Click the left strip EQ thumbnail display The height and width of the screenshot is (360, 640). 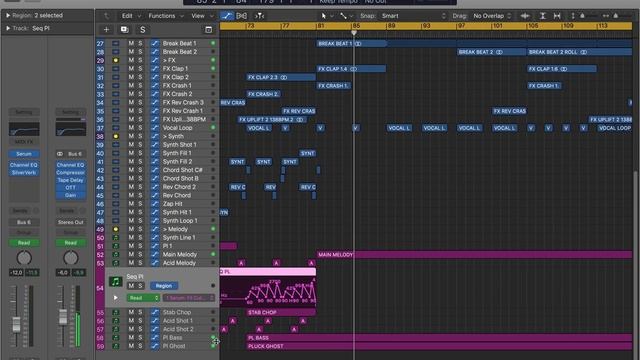[24, 129]
